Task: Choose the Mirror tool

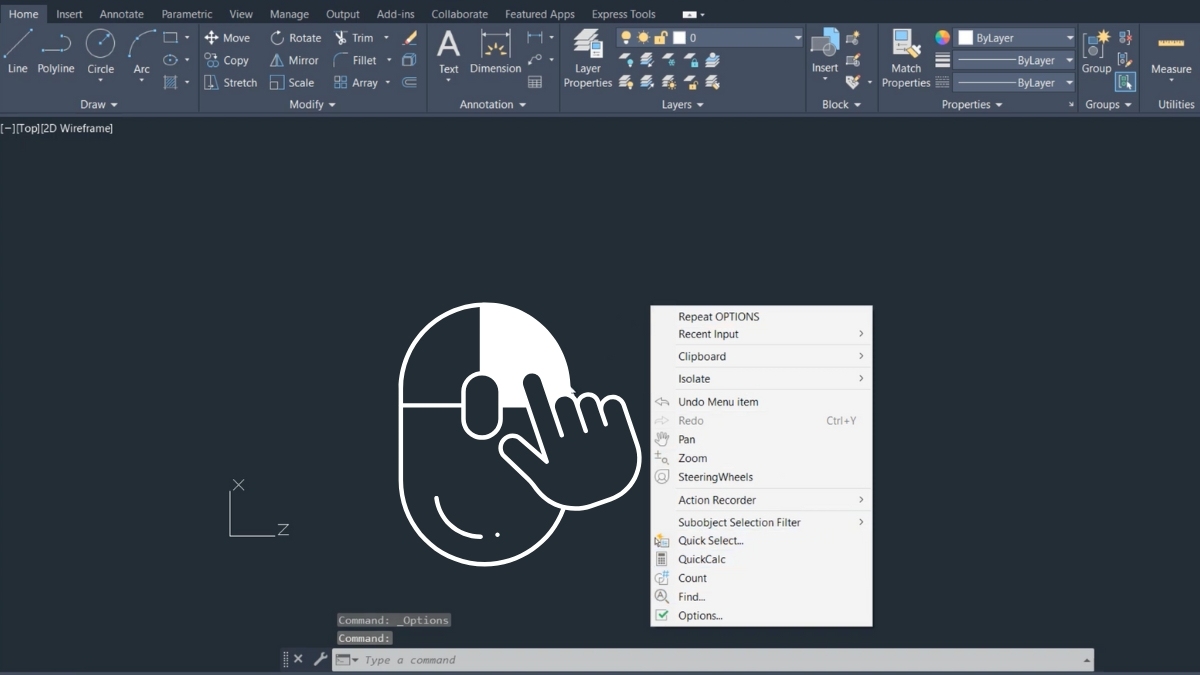Action: point(294,60)
